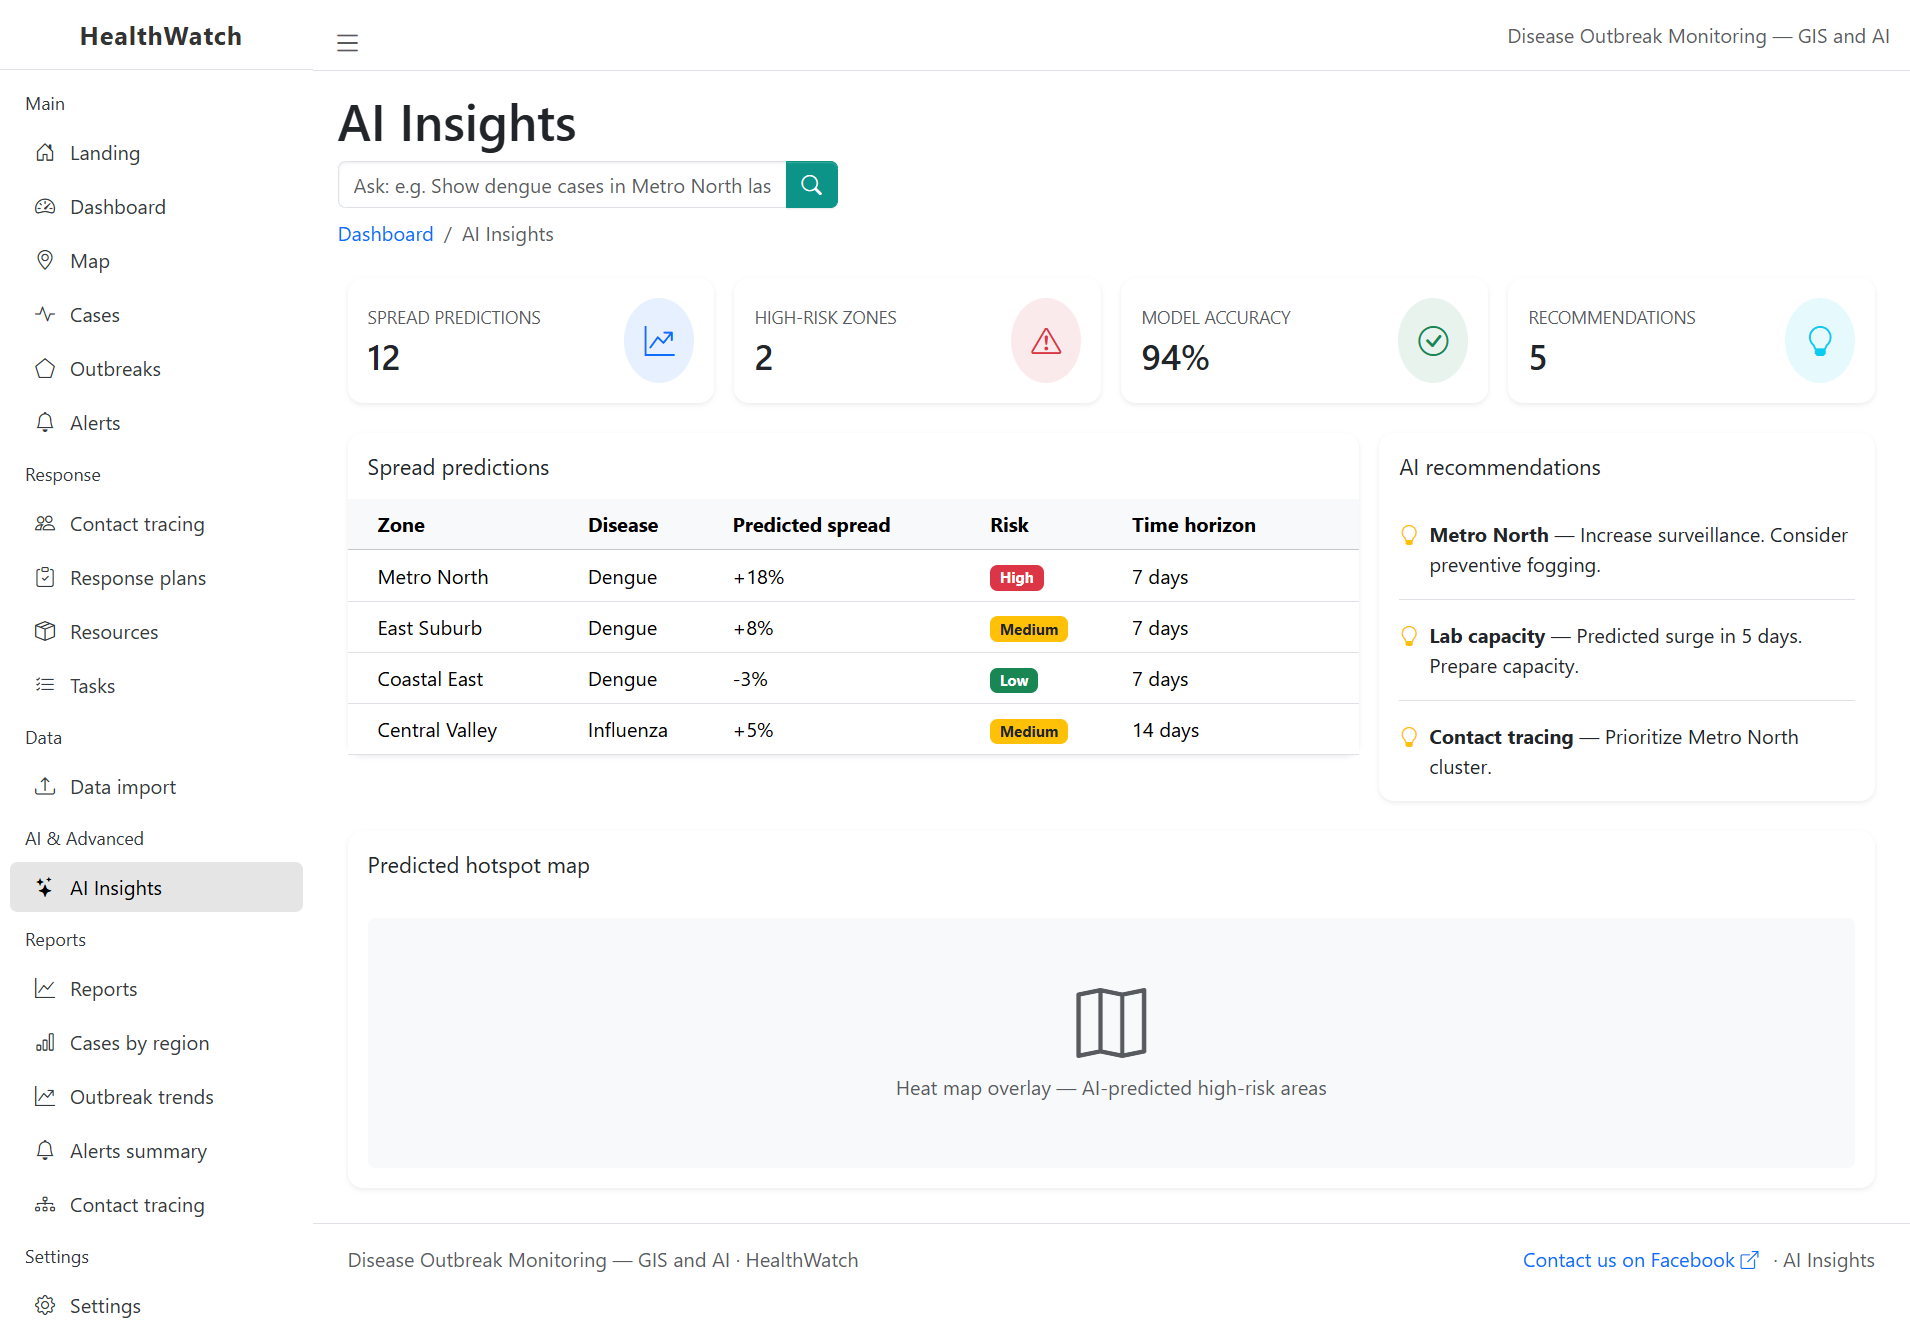The image size is (1910, 1333).
Task: Open Outbreak trends via trend-line icon
Action: coord(45,1096)
